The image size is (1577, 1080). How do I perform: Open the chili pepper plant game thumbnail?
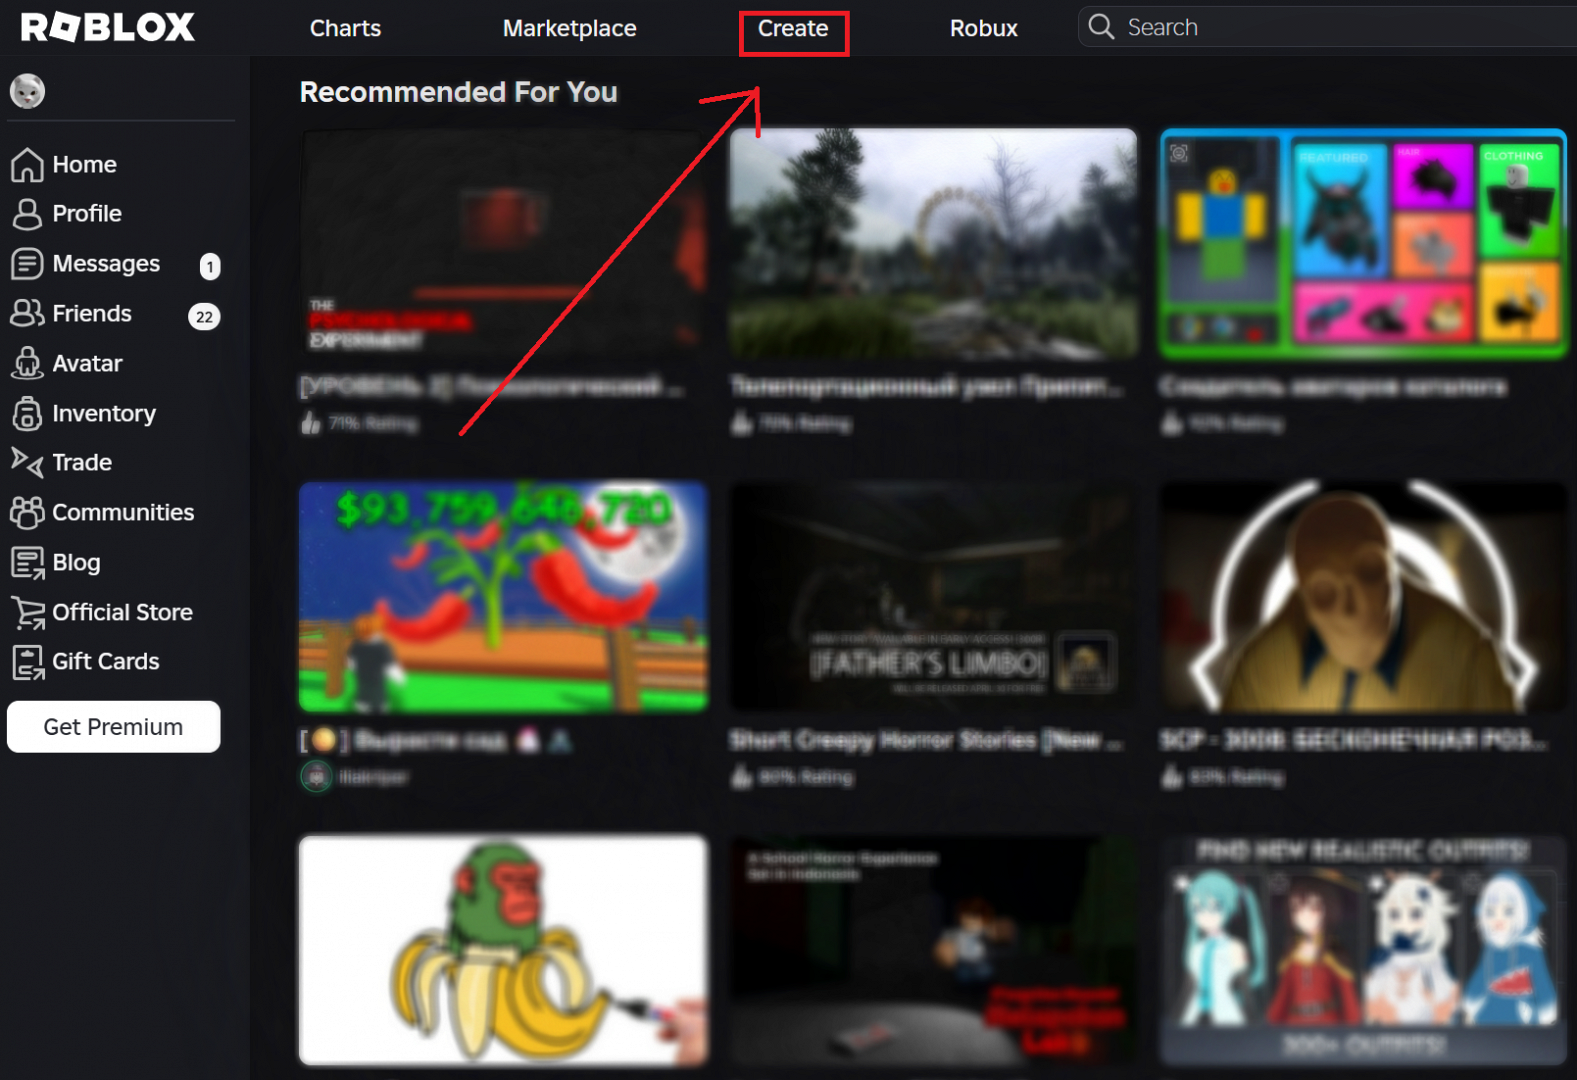[503, 597]
